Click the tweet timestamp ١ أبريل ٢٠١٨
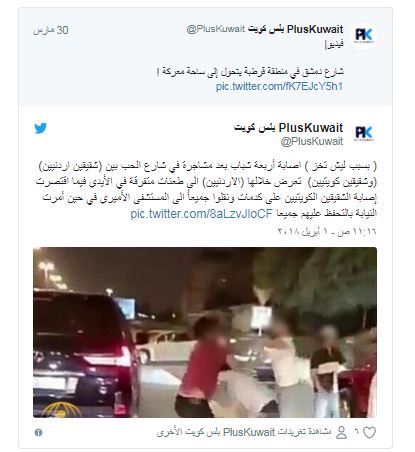 click(x=327, y=231)
